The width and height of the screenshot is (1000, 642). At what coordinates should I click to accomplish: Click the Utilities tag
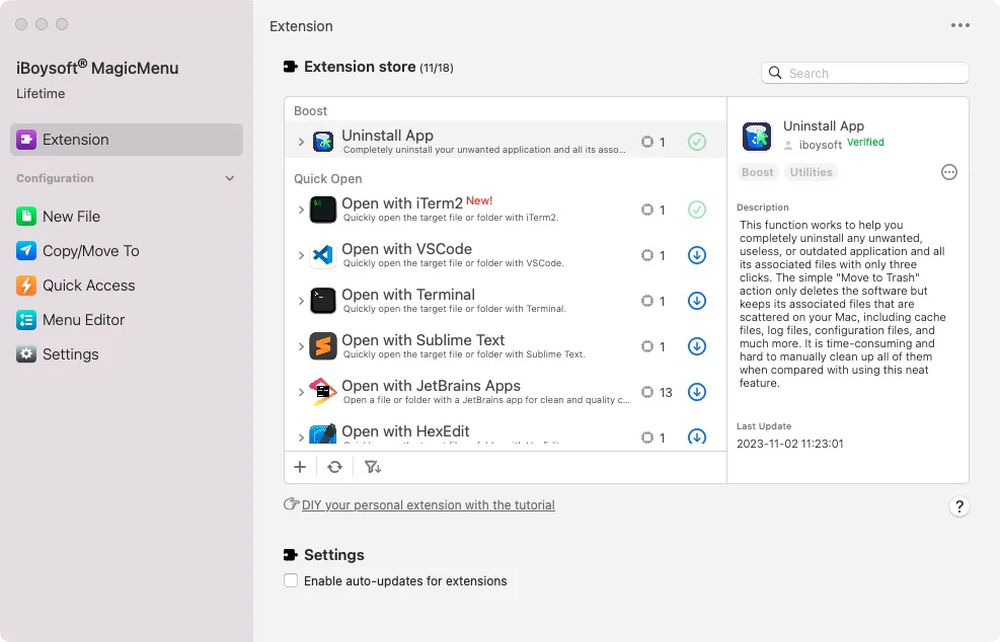(x=811, y=172)
